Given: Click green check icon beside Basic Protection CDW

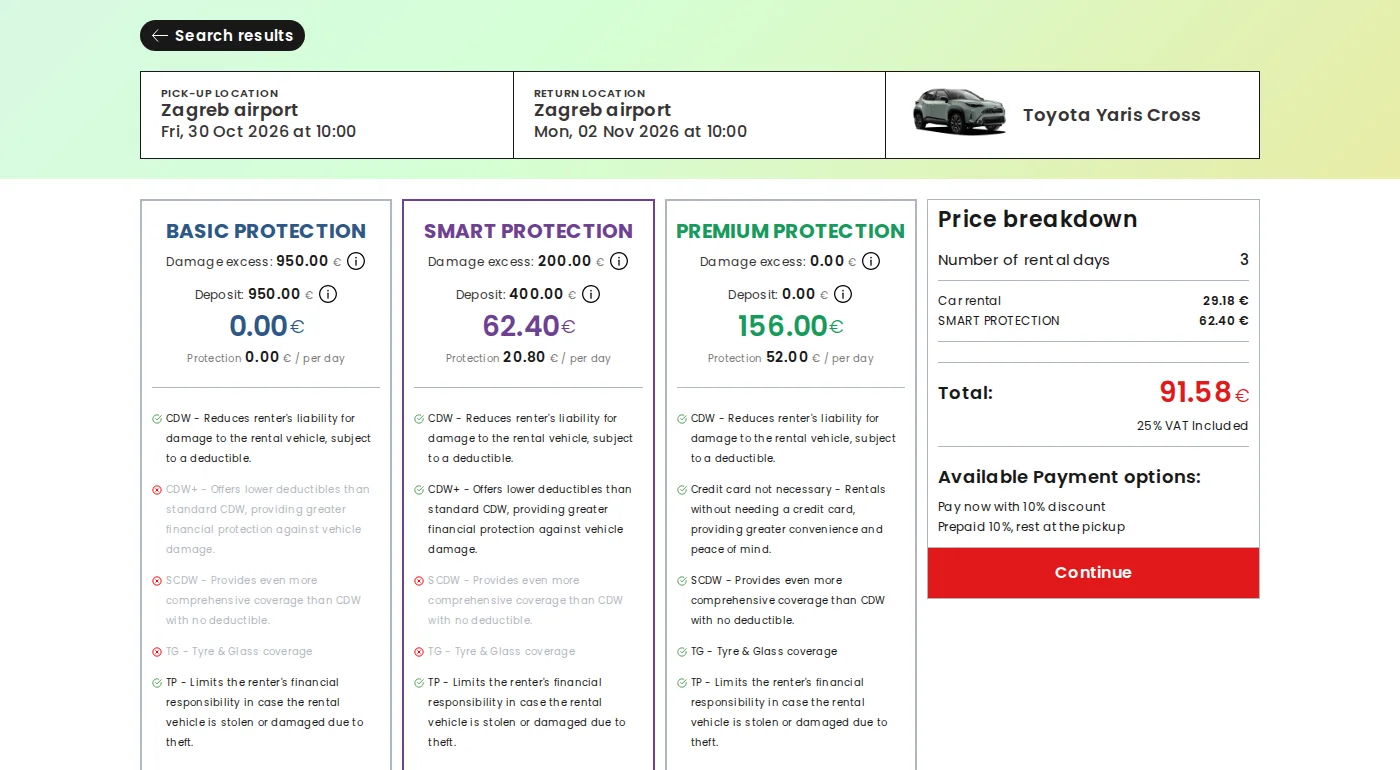Looking at the screenshot, I should [157, 419].
